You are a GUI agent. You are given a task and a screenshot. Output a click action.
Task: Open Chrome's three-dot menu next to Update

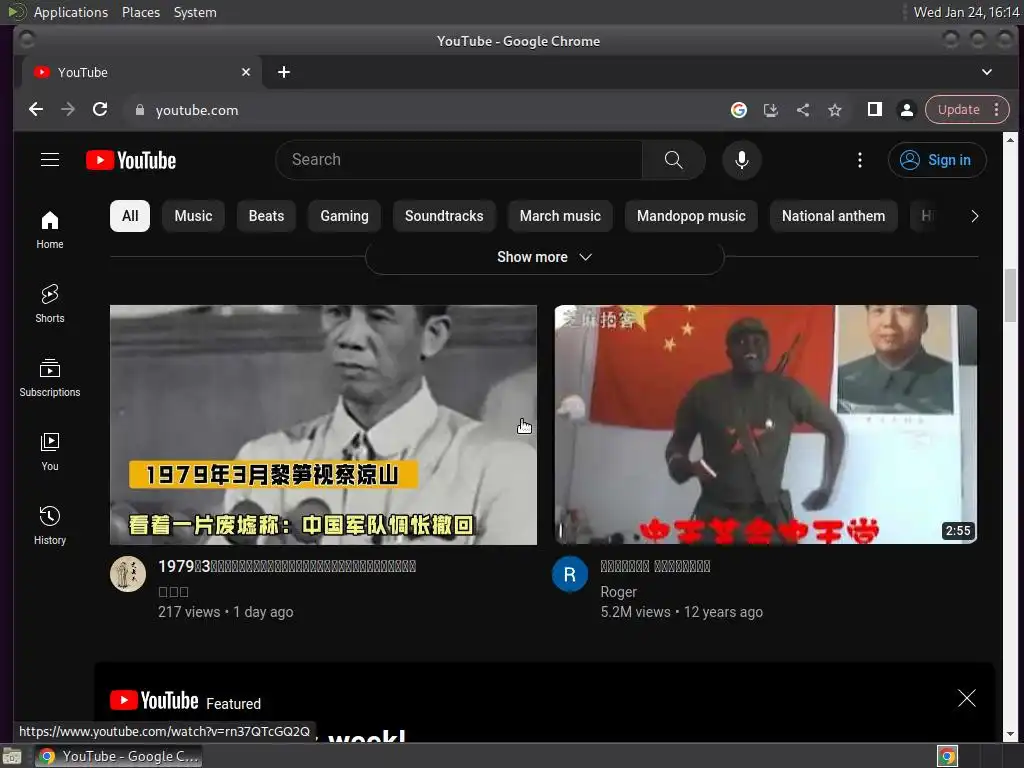tap(996, 110)
